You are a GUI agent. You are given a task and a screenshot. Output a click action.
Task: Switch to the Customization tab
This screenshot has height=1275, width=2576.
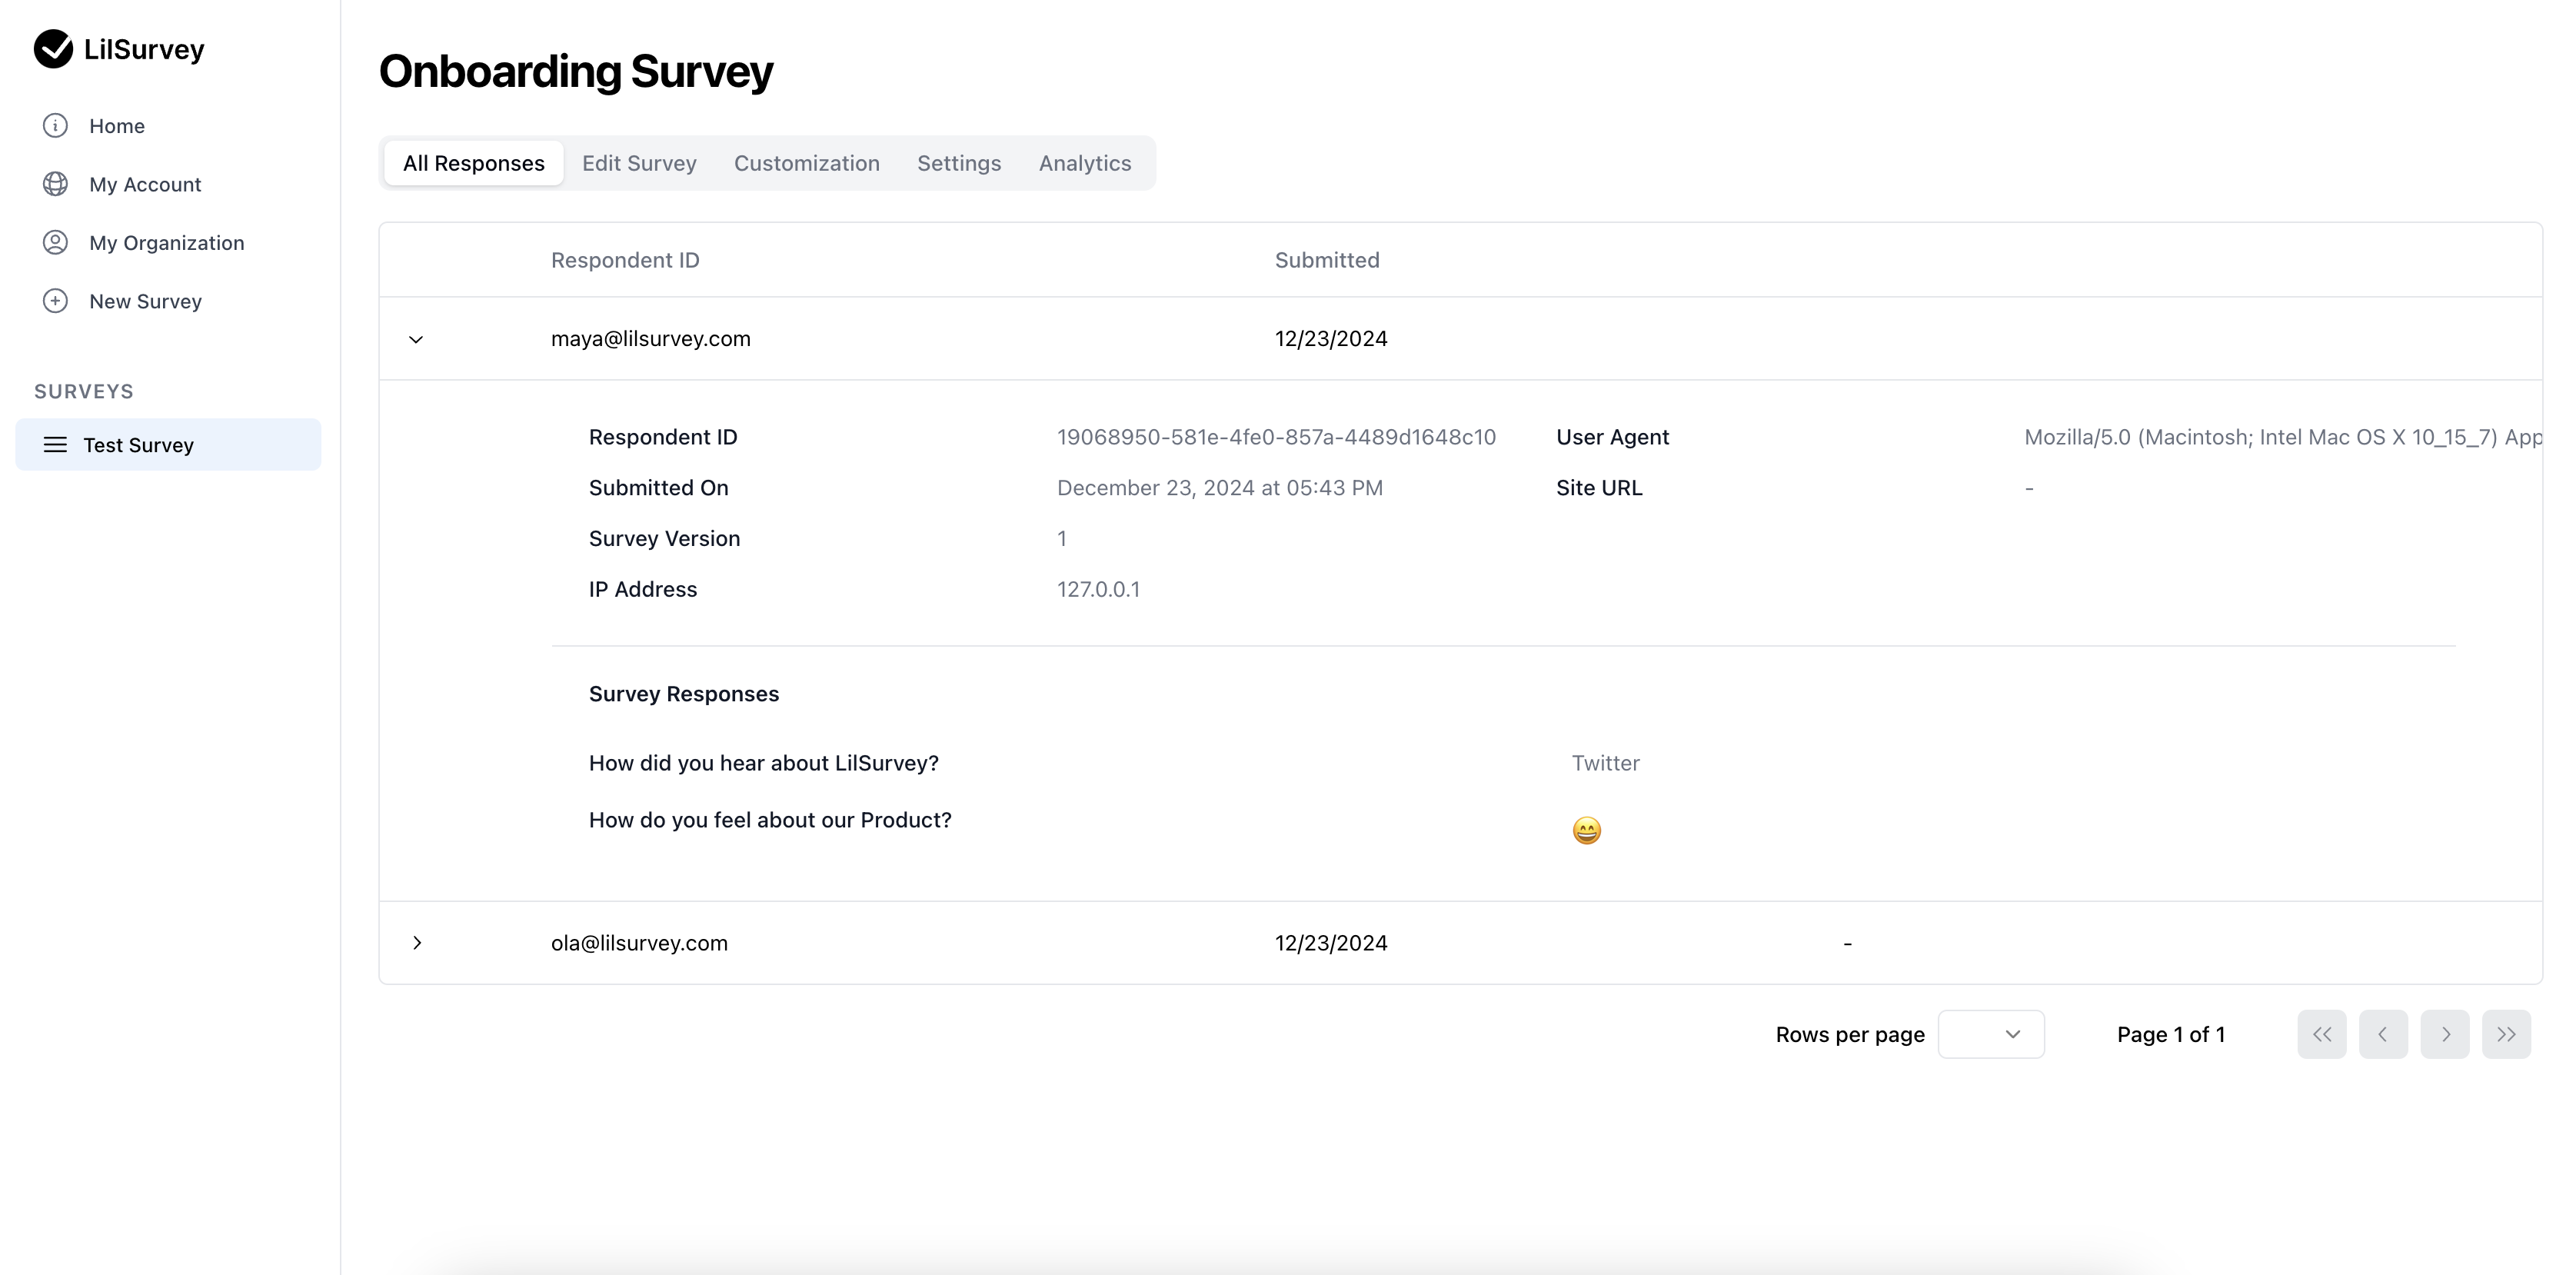click(806, 163)
